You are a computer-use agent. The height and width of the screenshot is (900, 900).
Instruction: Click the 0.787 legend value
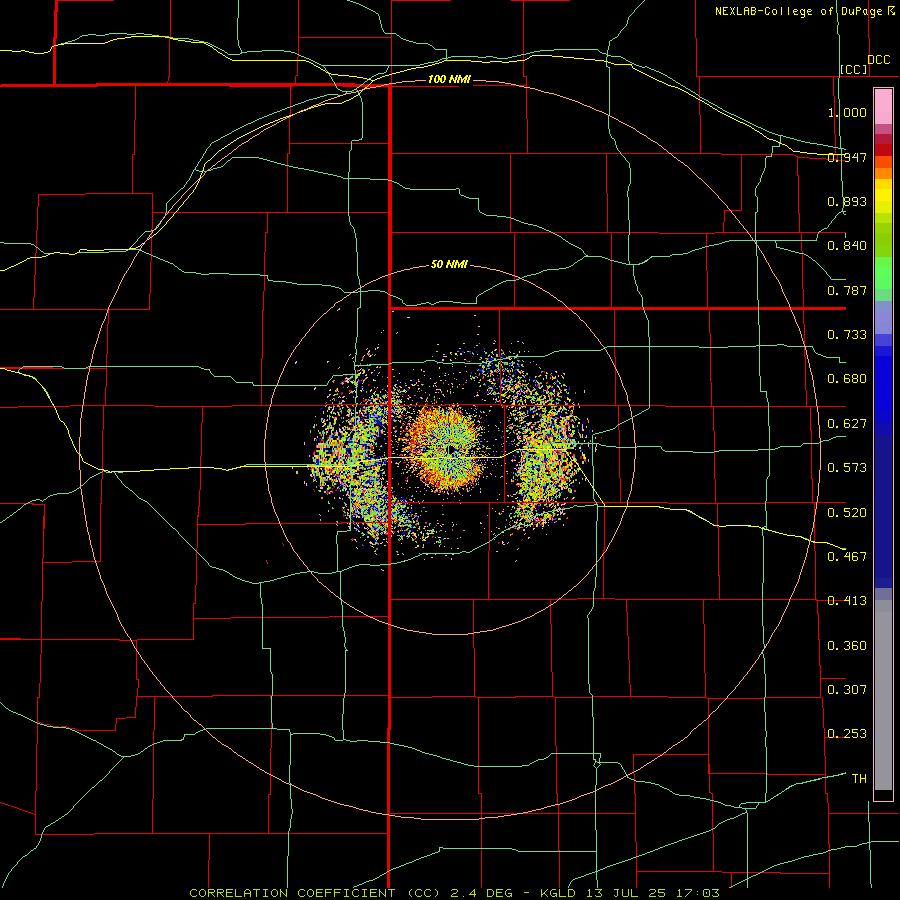tap(847, 290)
